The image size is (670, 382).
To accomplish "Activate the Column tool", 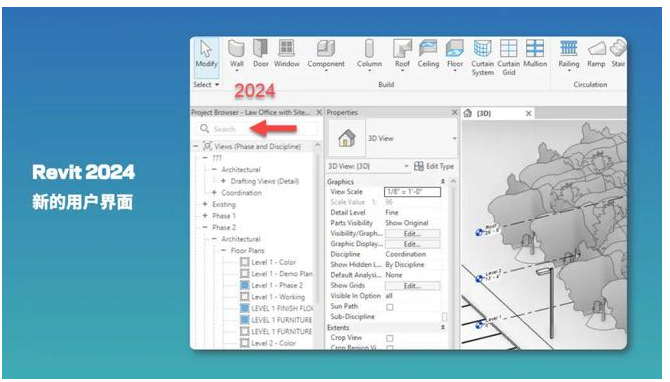I will pyautogui.click(x=369, y=54).
